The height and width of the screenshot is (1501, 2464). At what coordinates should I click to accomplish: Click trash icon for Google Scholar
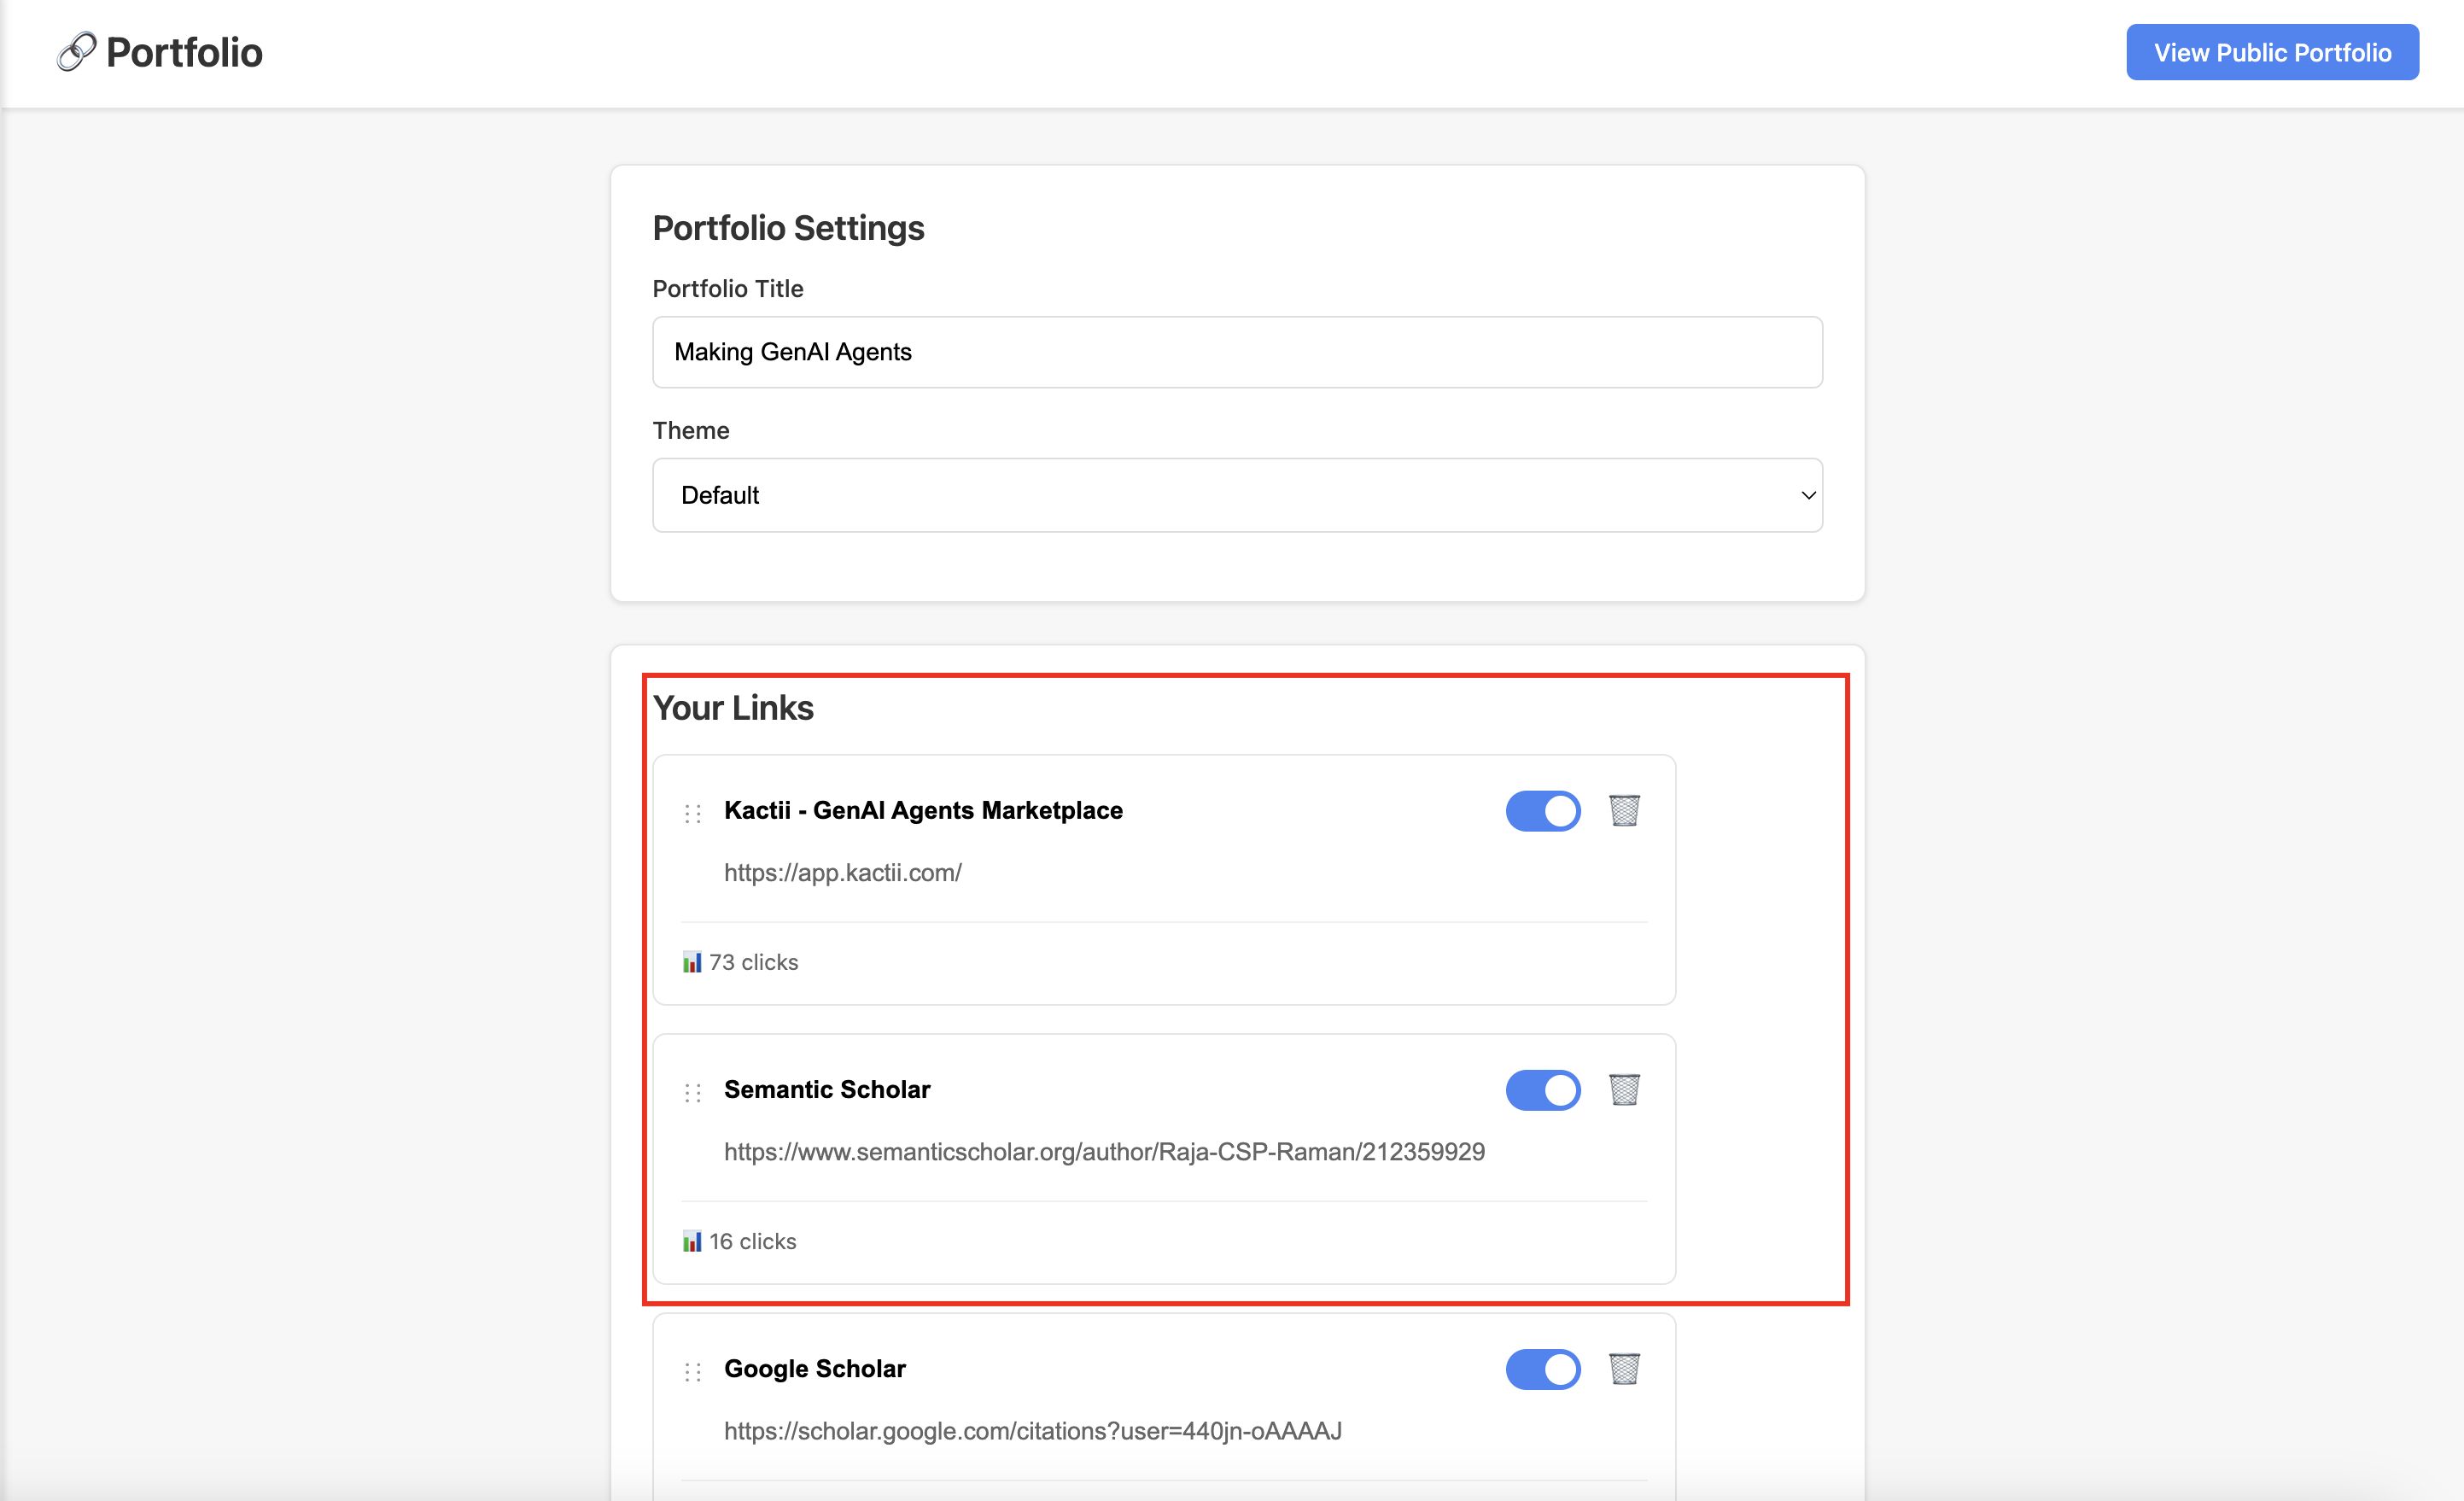tap(1624, 1368)
